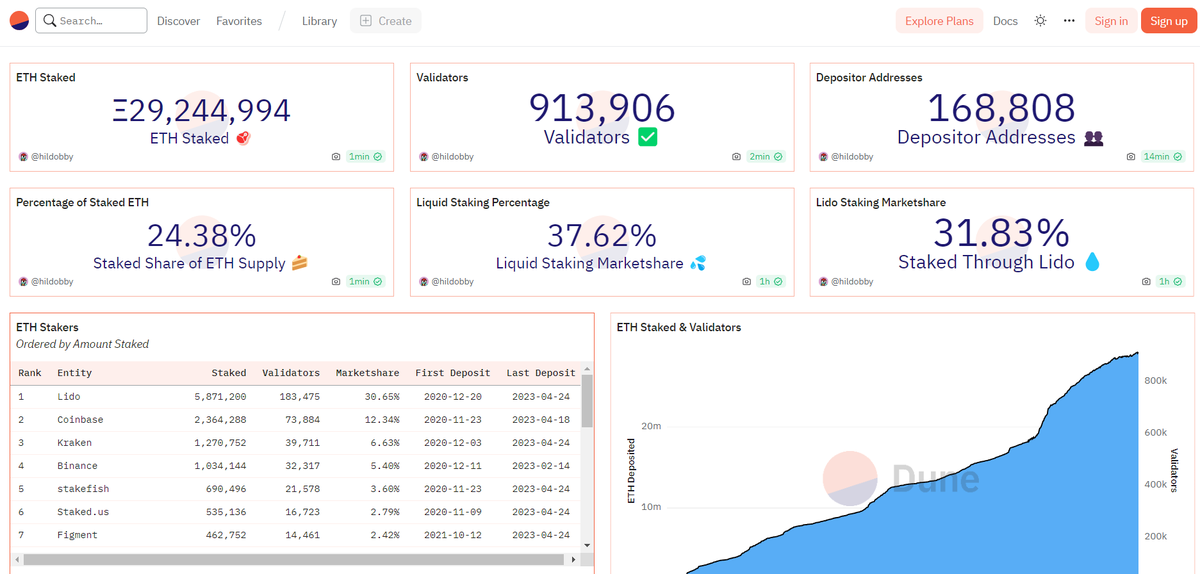
Task: Click the avatar icon in Validators card
Action: (423, 157)
